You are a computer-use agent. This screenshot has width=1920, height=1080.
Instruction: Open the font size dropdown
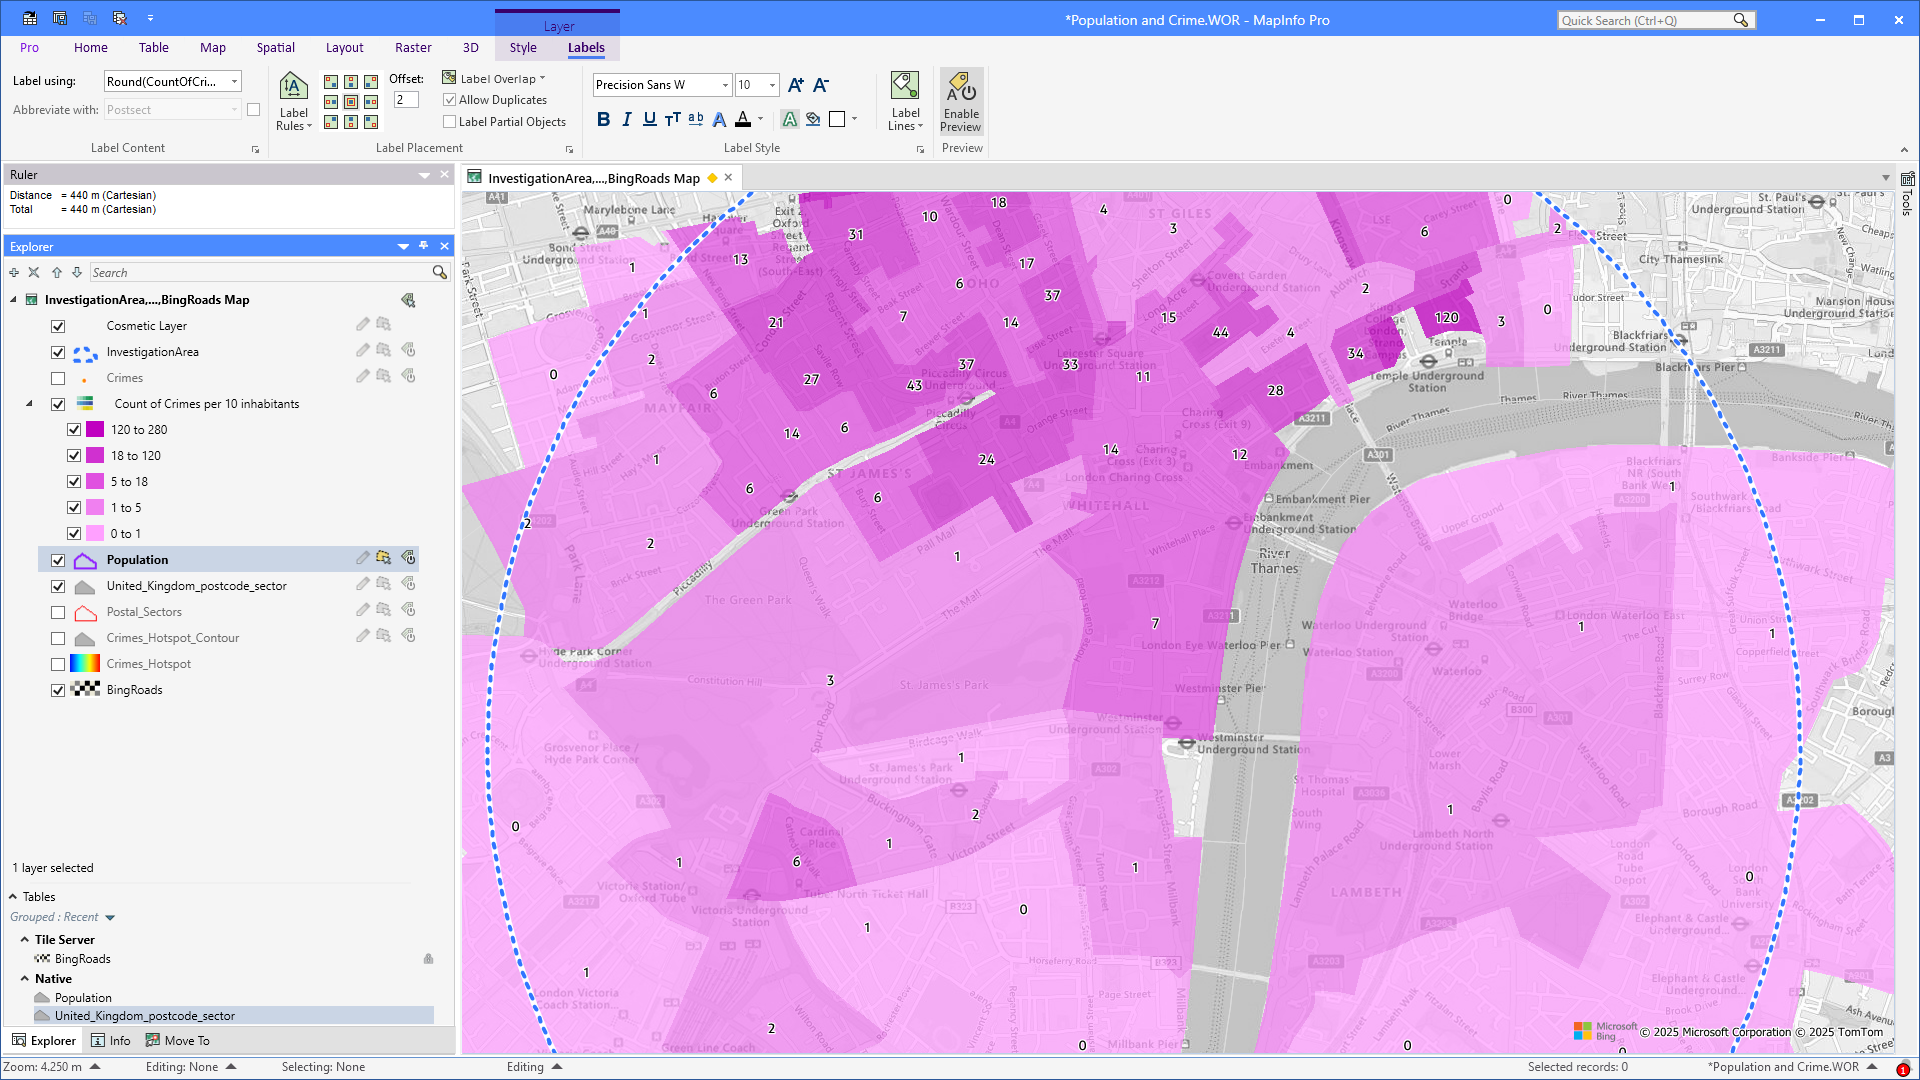pos(772,85)
